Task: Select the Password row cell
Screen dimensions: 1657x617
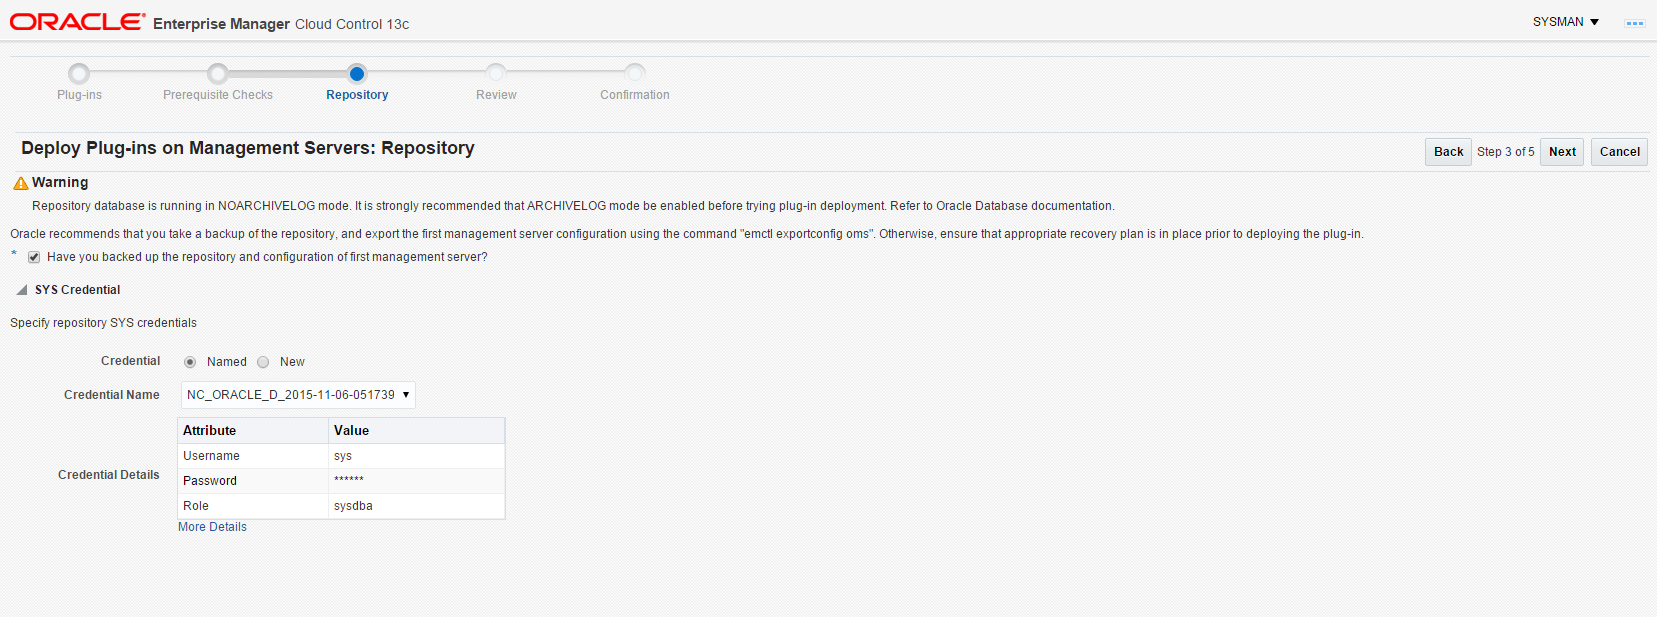Action: click(253, 481)
